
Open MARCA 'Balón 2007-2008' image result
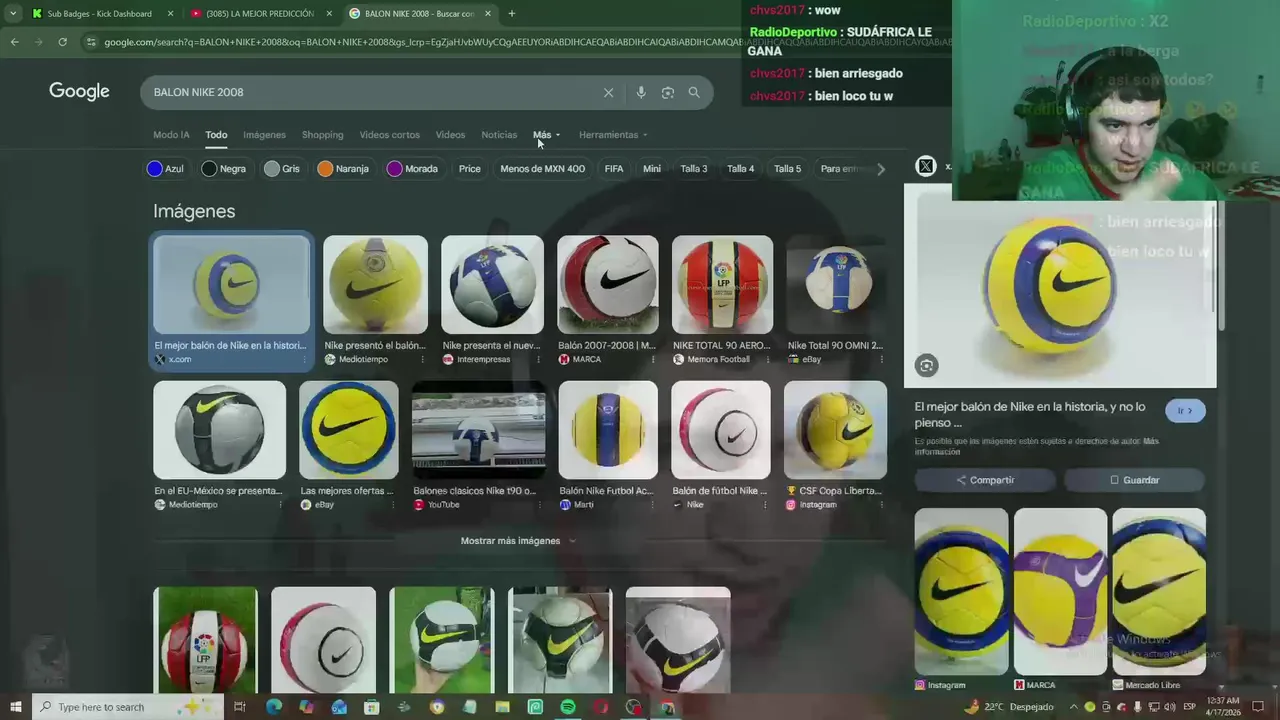pos(608,285)
